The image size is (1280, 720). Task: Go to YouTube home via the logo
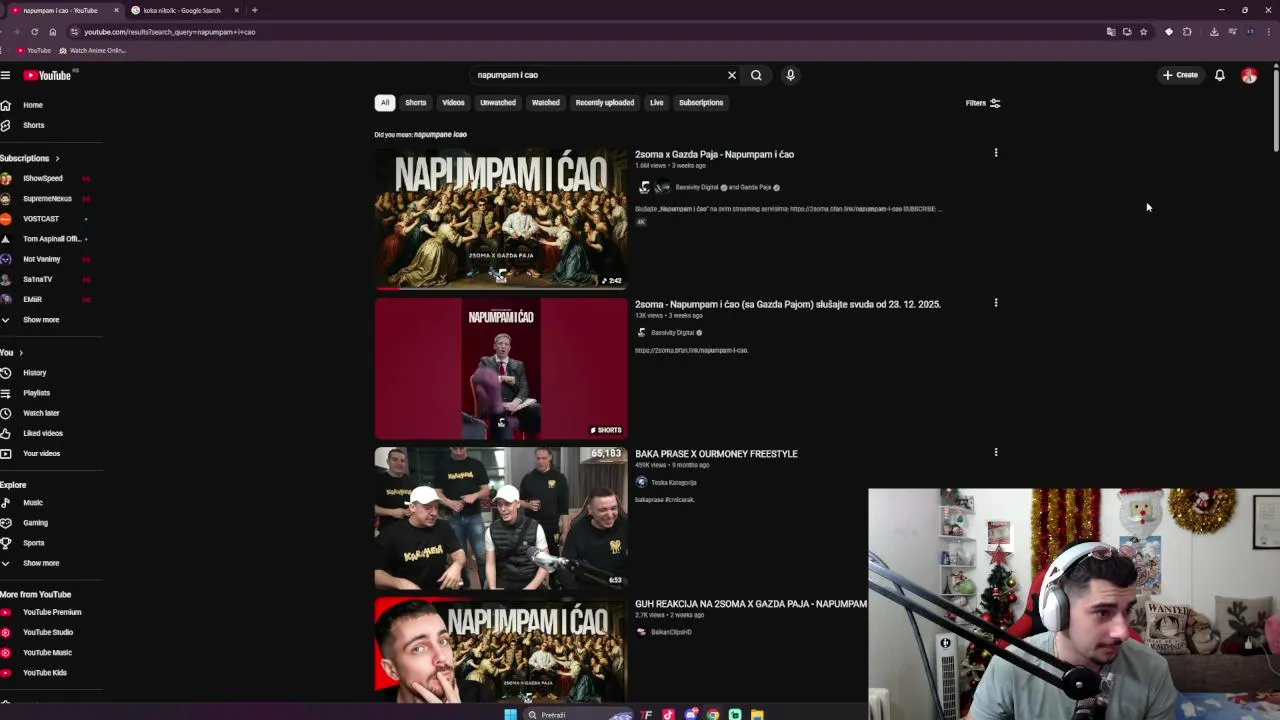tap(47, 75)
